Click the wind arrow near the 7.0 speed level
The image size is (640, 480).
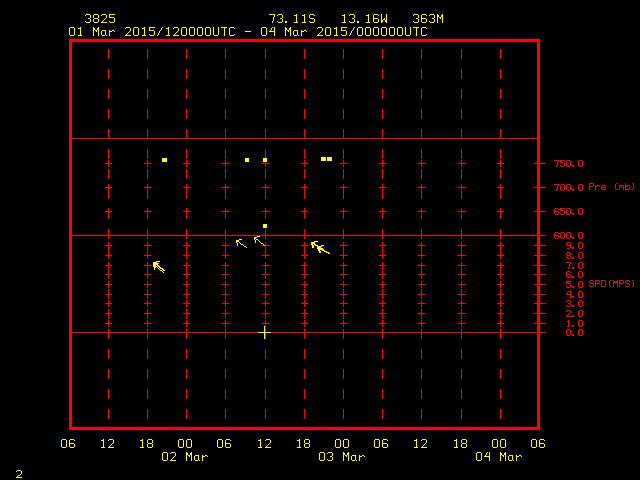159,267
